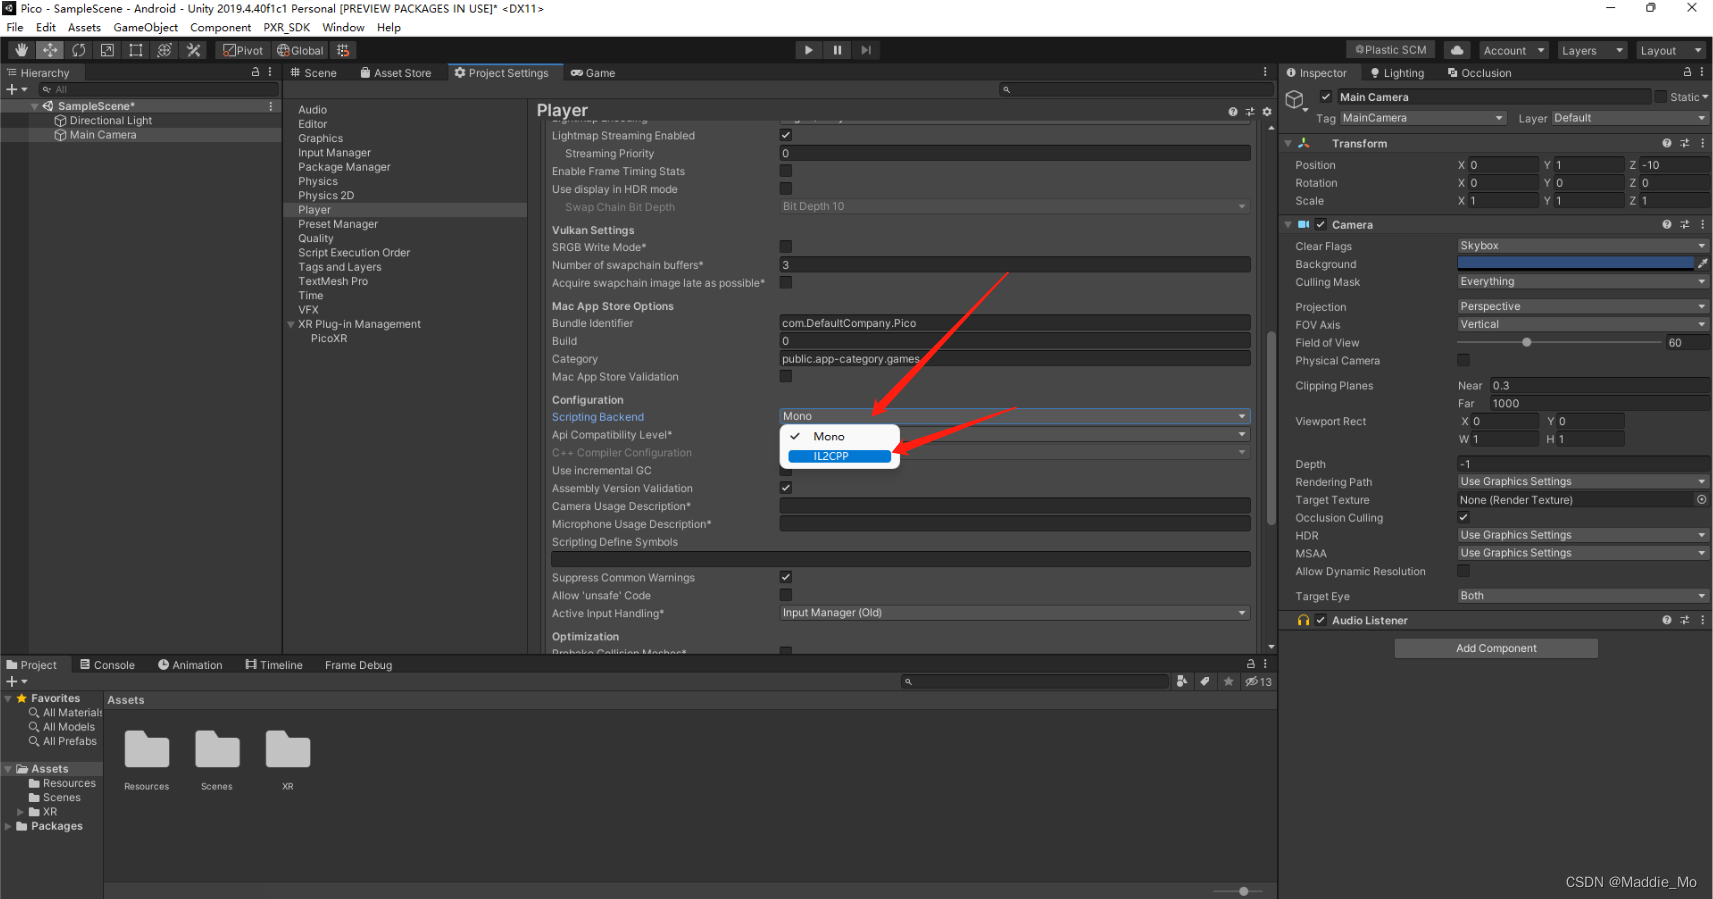Enable Allow 'unsafe' Code checkbox

click(x=786, y=595)
